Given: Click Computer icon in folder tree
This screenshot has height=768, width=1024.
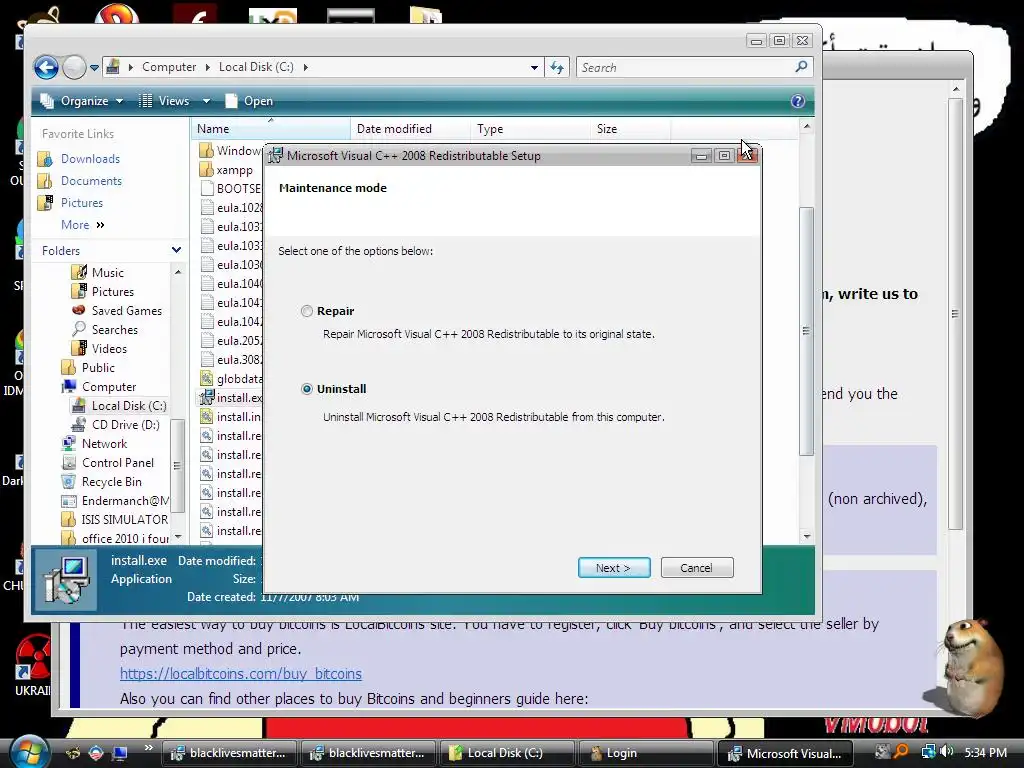Looking at the screenshot, I should [x=69, y=387].
